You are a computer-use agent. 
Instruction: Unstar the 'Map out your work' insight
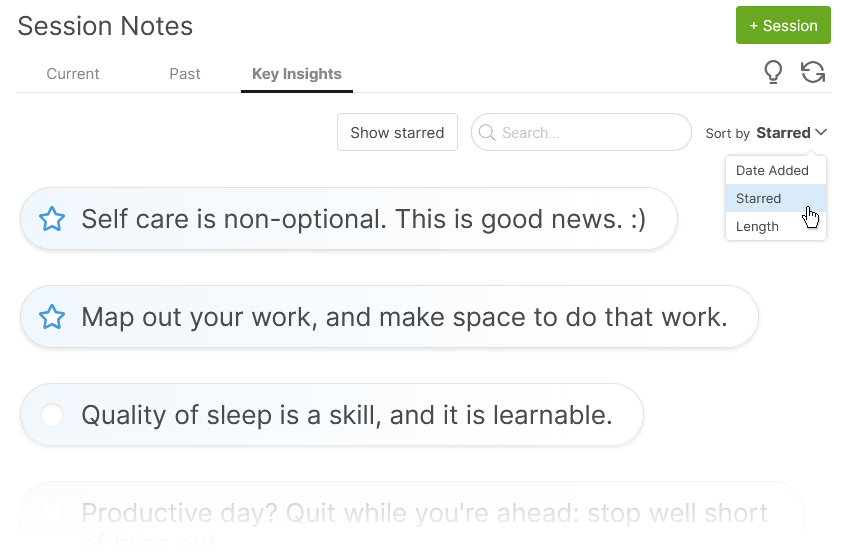52,317
